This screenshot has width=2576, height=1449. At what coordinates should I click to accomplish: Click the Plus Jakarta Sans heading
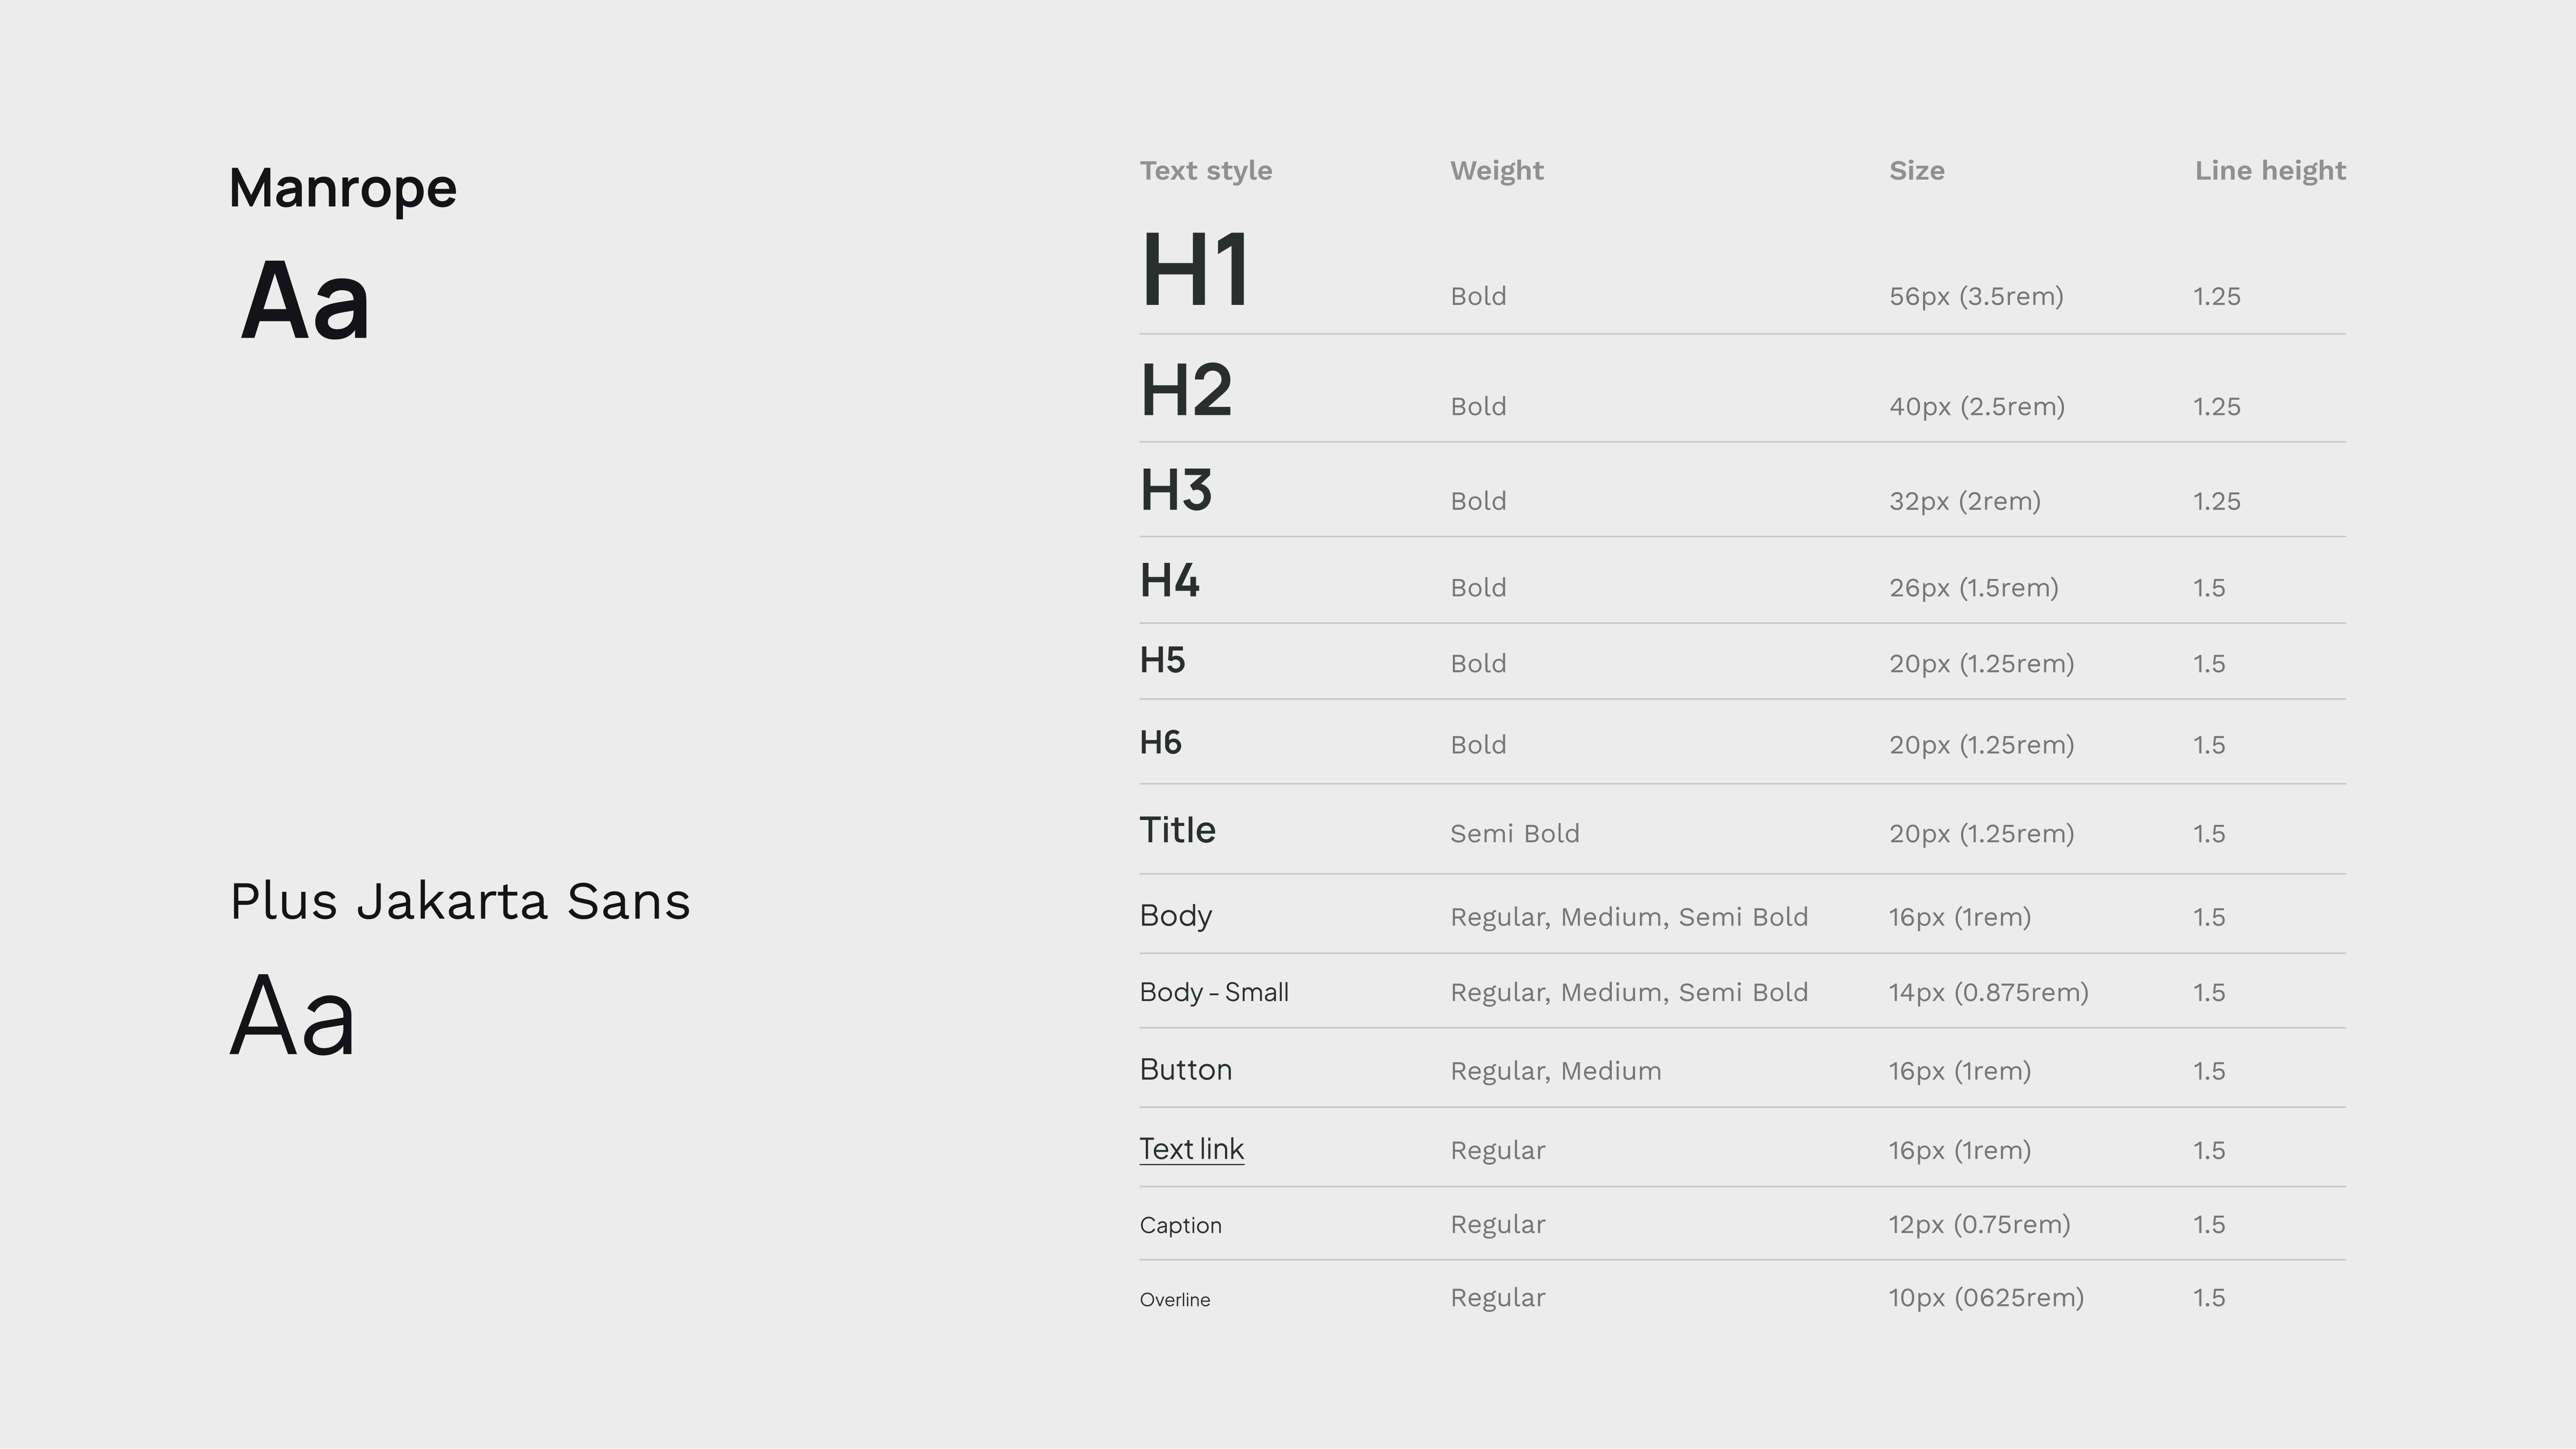[x=460, y=901]
